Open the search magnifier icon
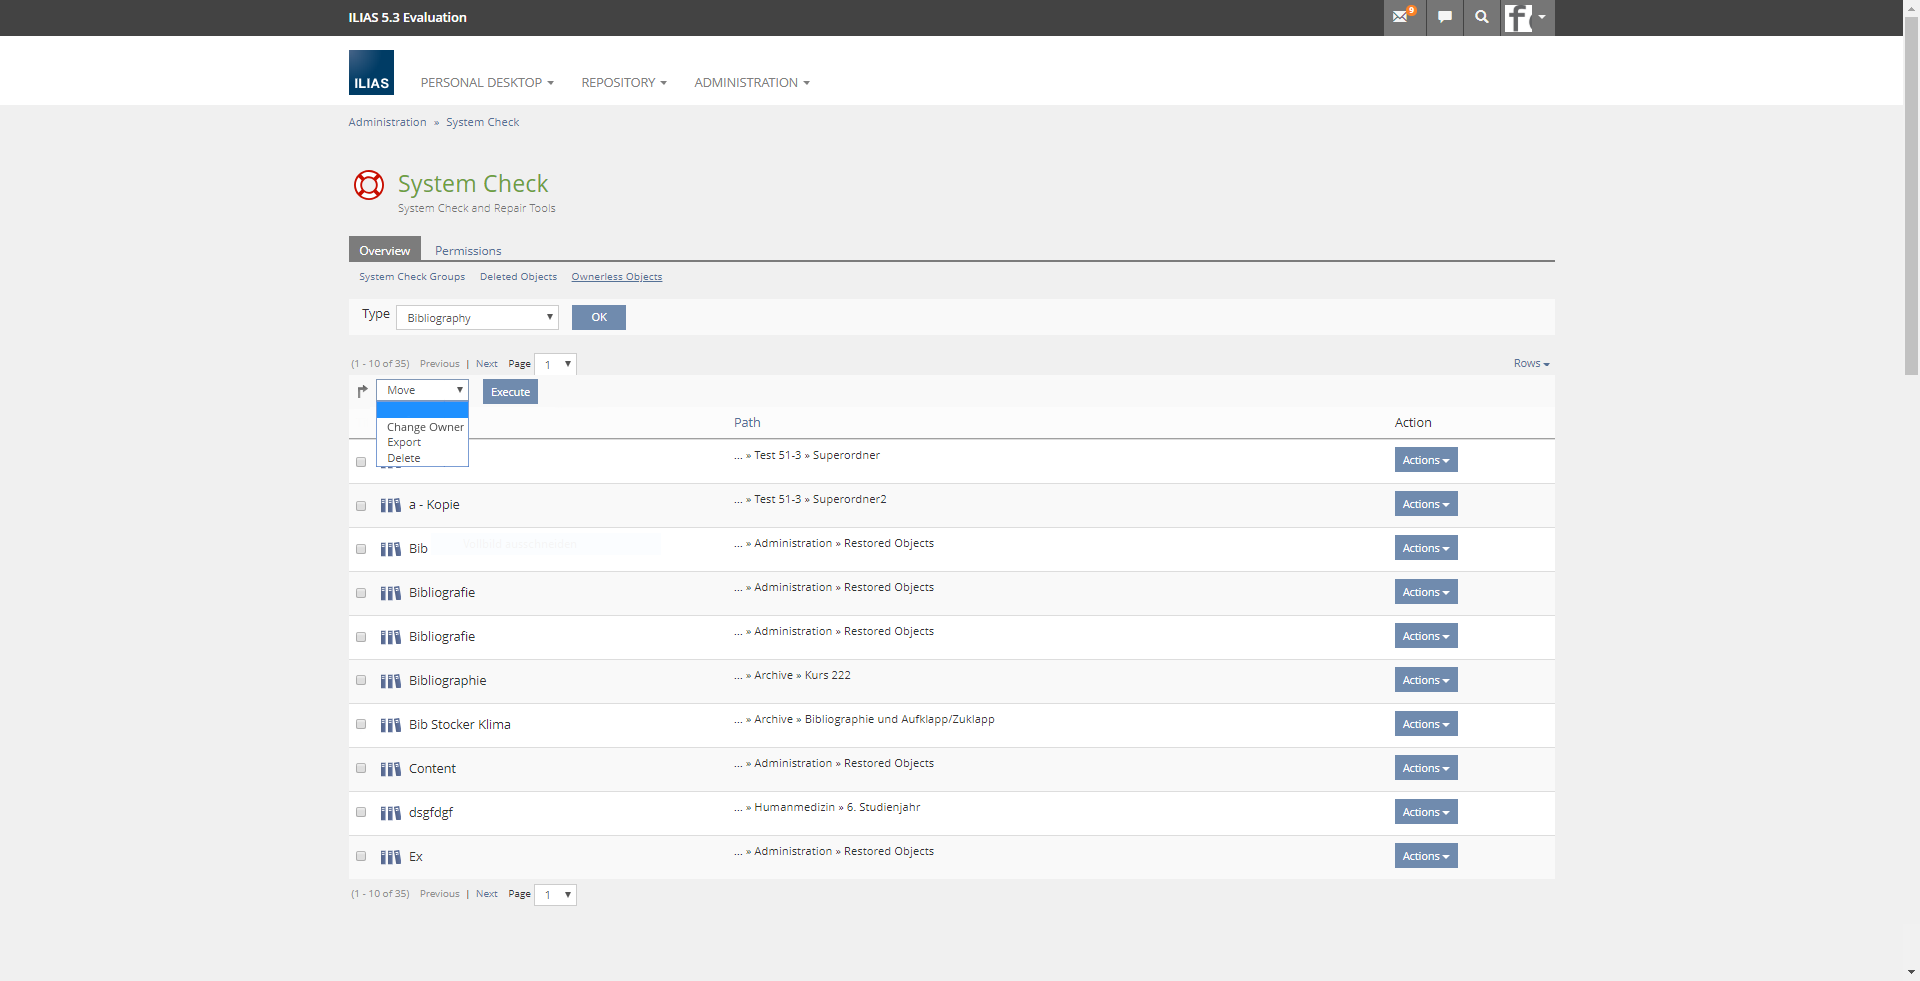 [1481, 17]
